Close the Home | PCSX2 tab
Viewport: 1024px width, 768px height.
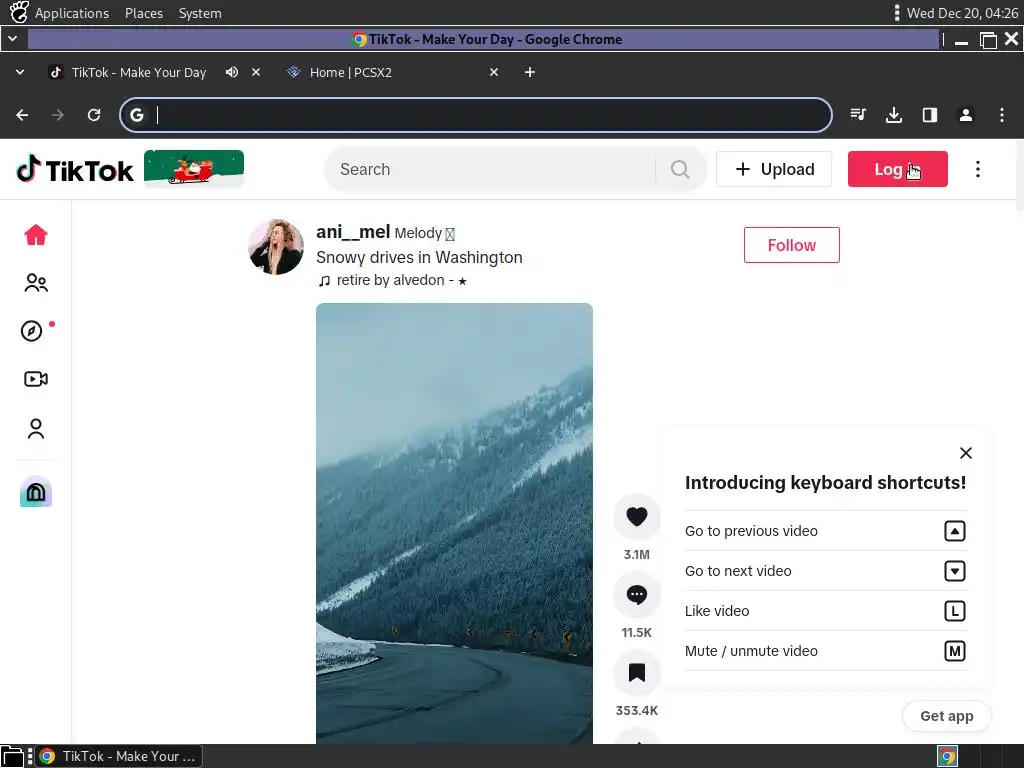[x=494, y=72]
